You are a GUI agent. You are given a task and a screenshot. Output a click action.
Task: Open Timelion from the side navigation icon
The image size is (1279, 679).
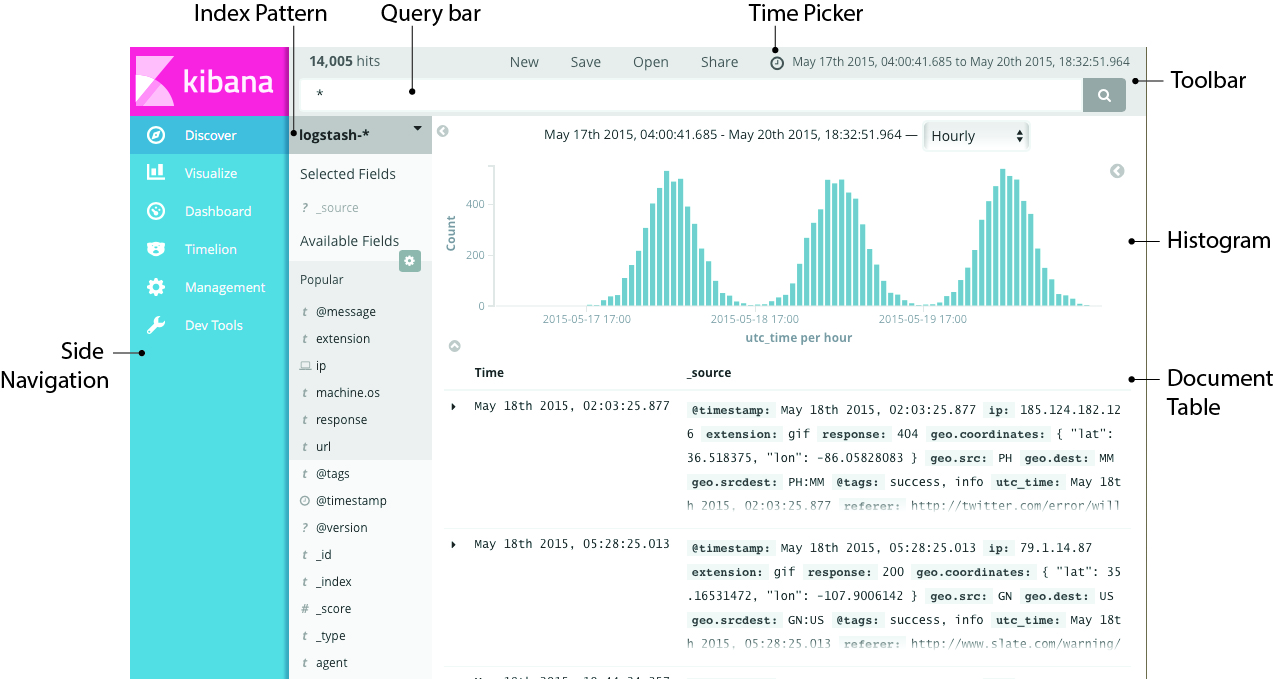pyautogui.click(x=156, y=249)
